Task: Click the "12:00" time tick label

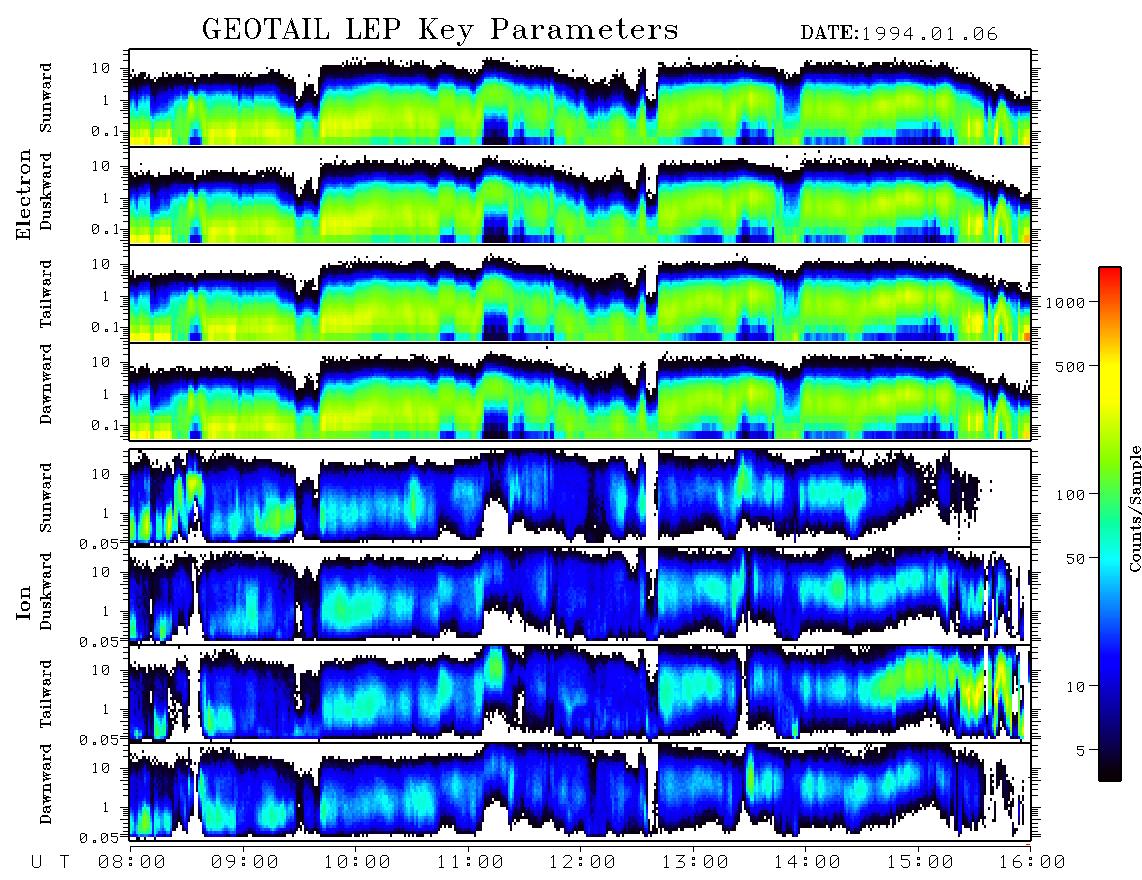Action: click(583, 862)
